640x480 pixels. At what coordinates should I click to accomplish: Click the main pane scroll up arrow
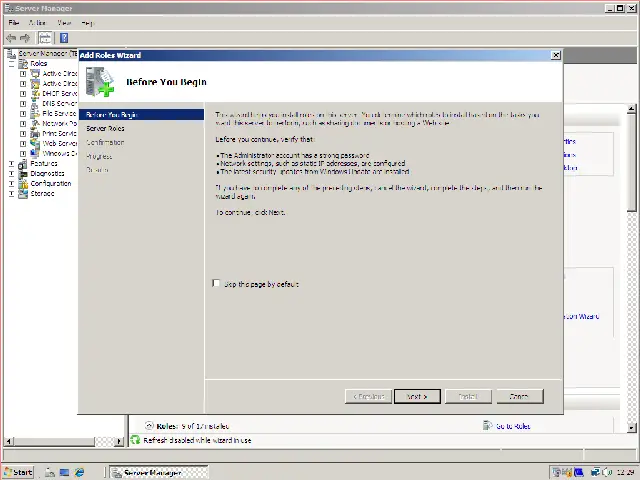pos(631,109)
